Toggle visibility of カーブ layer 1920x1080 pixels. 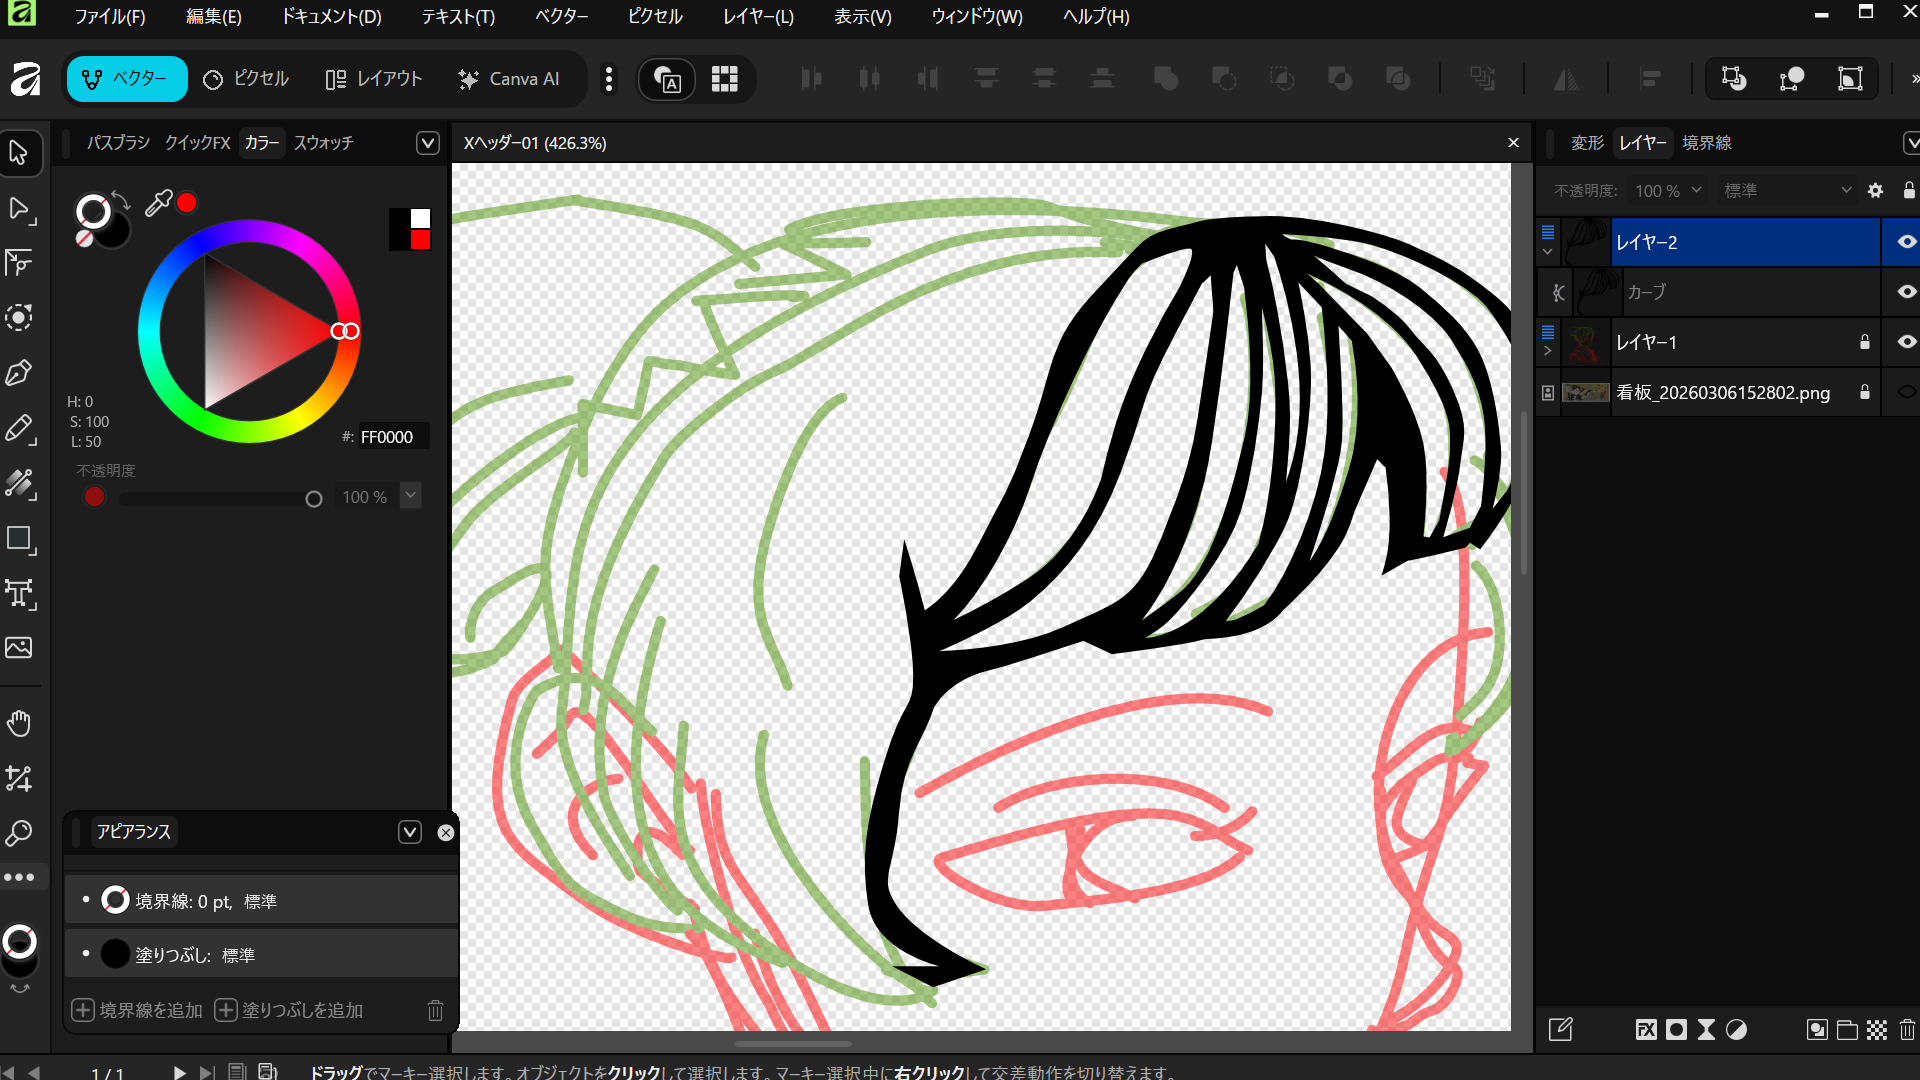pyautogui.click(x=1906, y=292)
